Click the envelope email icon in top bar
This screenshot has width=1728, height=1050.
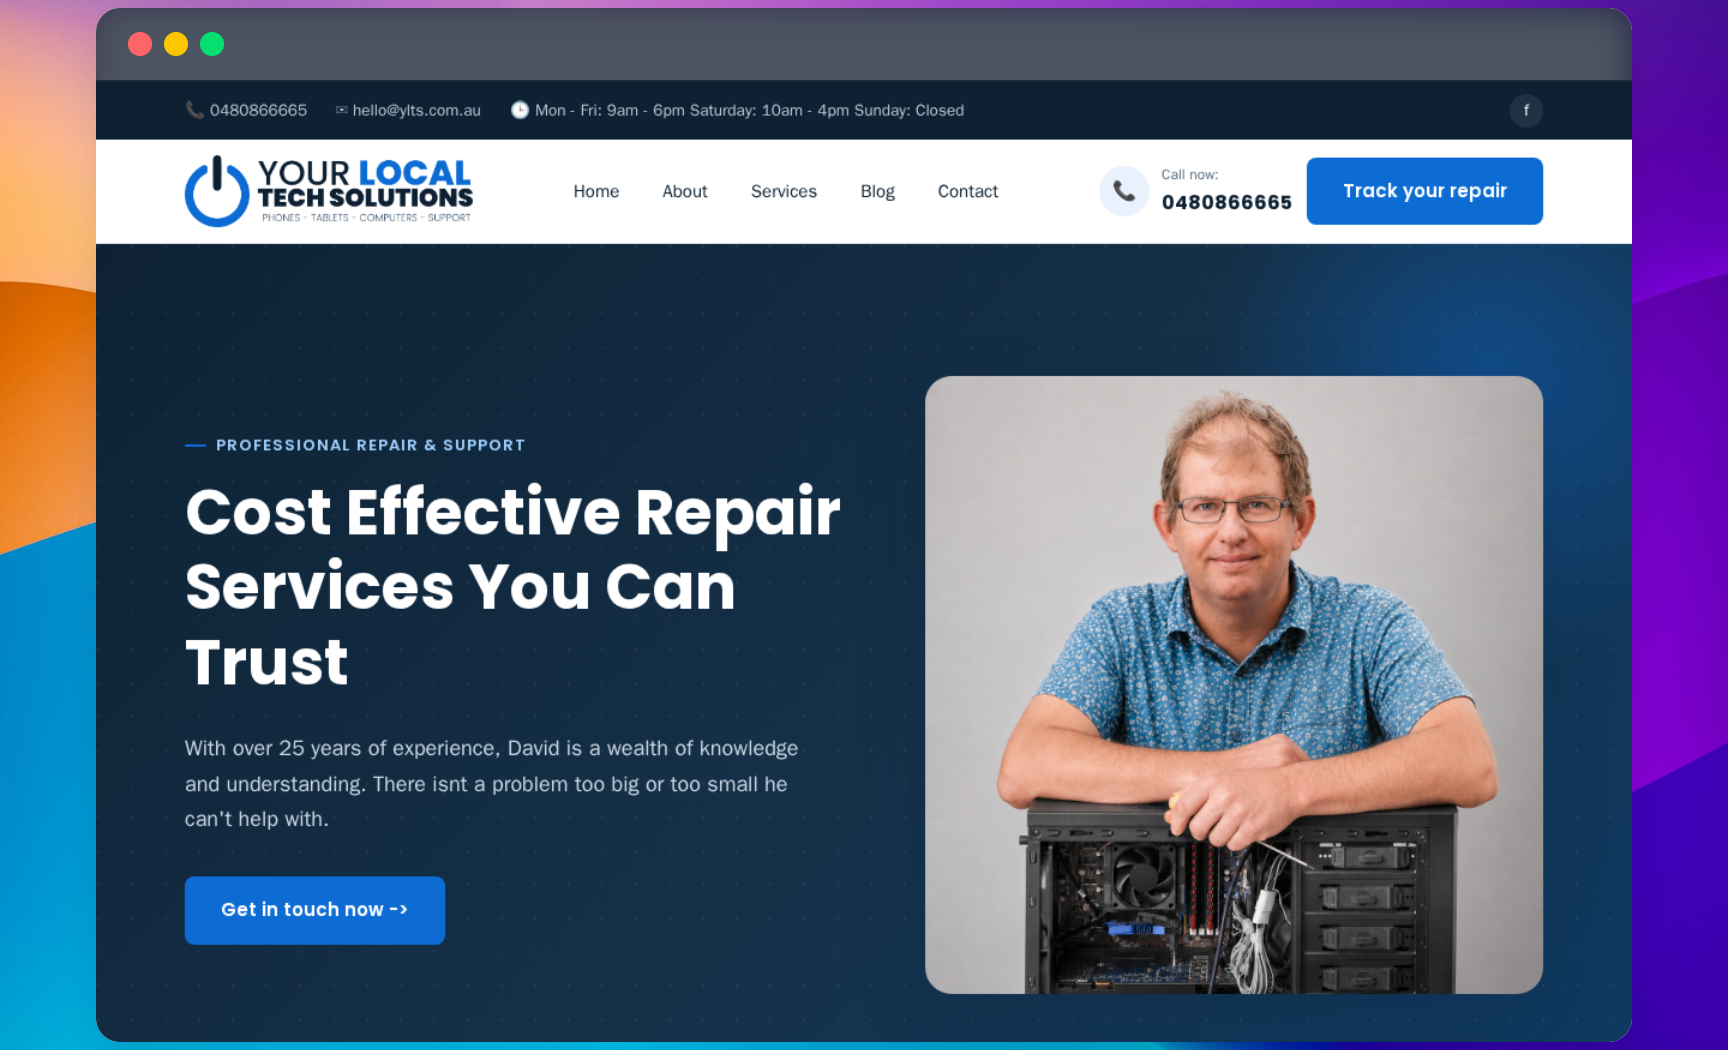click(x=342, y=110)
